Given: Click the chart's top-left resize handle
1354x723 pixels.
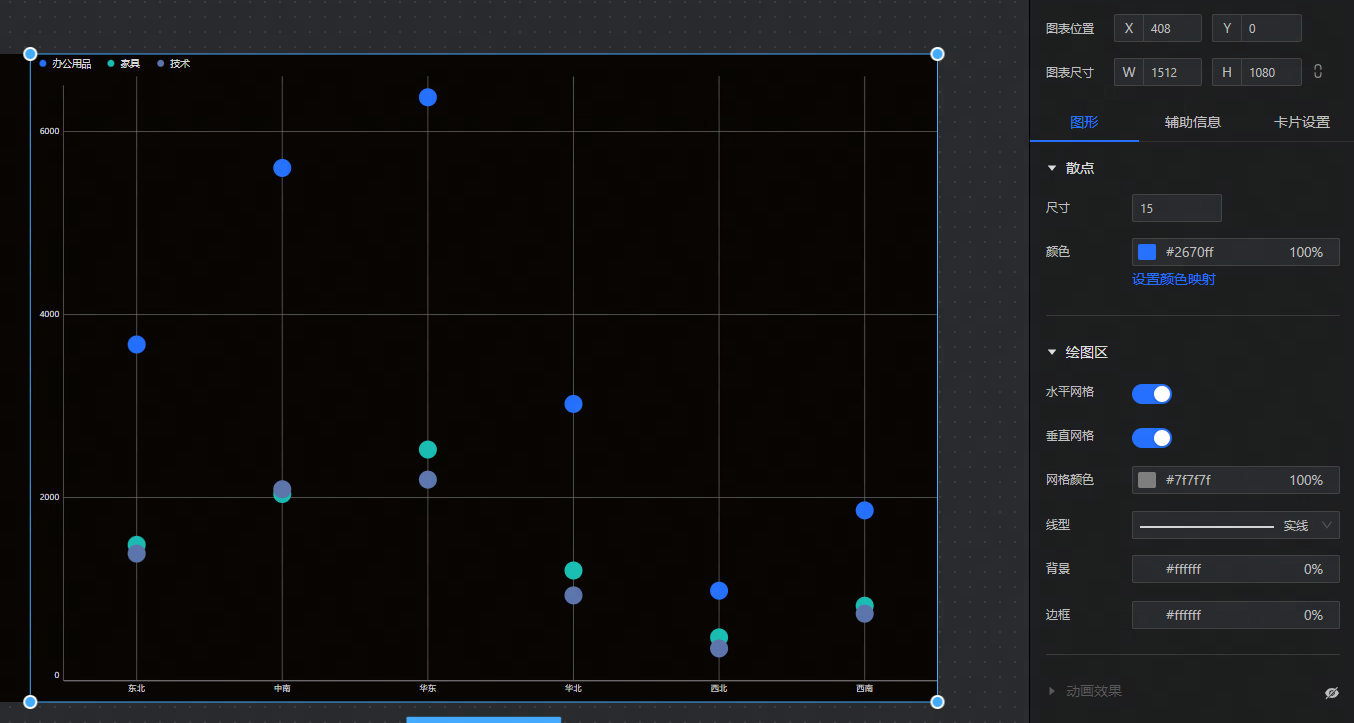Looking at the screenshot, I should (30, 54).
